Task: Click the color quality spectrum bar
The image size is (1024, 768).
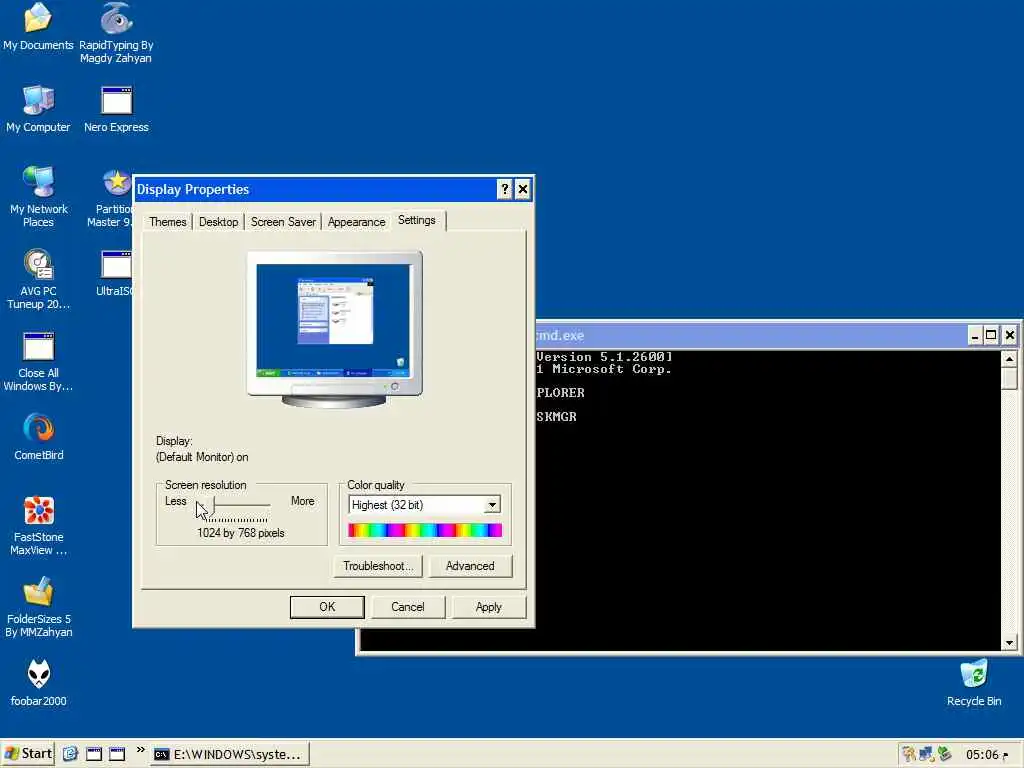Action: pyautogui.click(x=425, y=530)
